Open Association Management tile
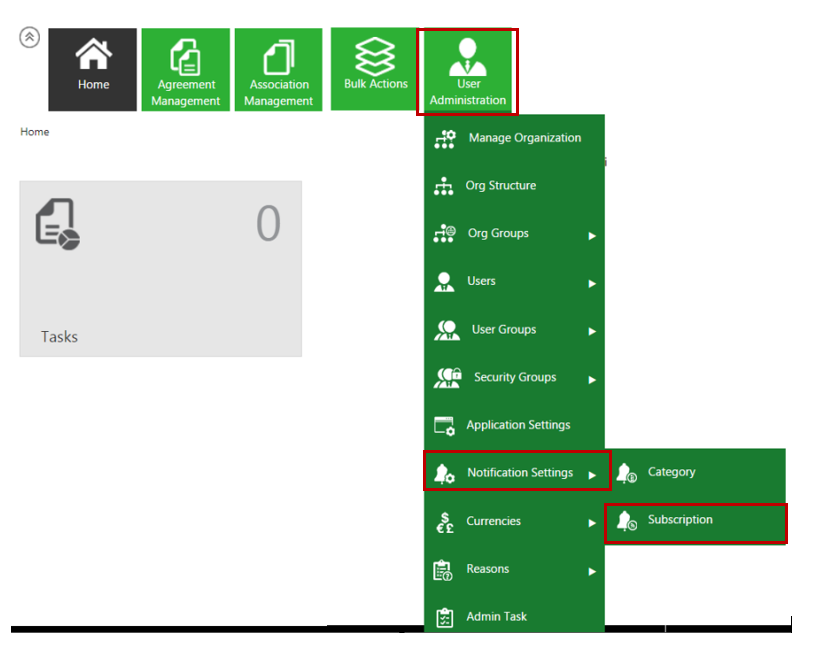Viewport: 816px width, 662px height. click(x=279, y=69)
